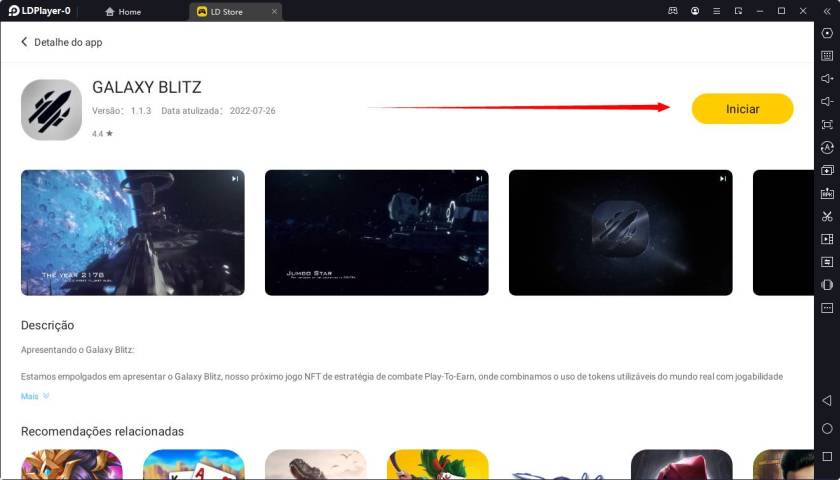This screenshot has height=480, width=840.
Task: Toggle fullscreen mode from the sidebar
Action: pos(827,125)
